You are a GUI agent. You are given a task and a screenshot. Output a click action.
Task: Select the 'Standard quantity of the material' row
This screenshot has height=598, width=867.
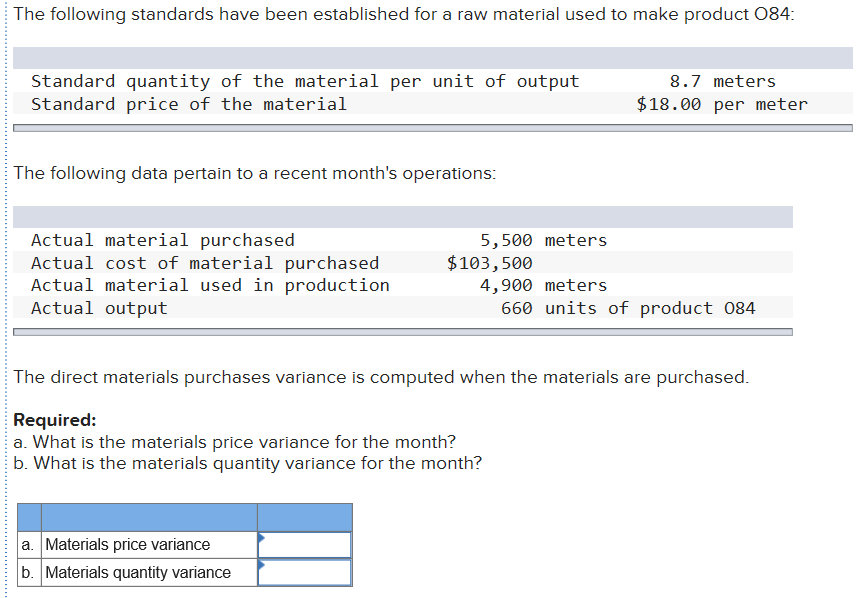coord(300,81)
